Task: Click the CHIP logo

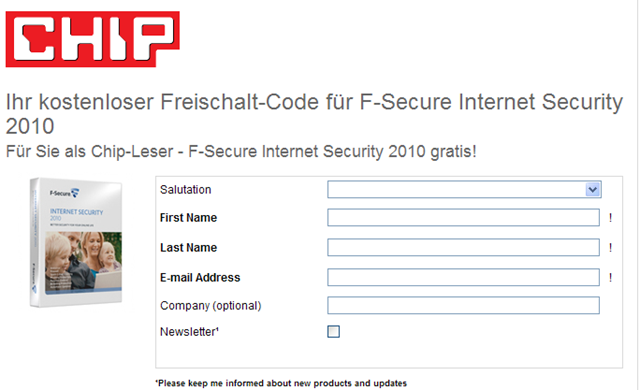Action: pos(93,39)
